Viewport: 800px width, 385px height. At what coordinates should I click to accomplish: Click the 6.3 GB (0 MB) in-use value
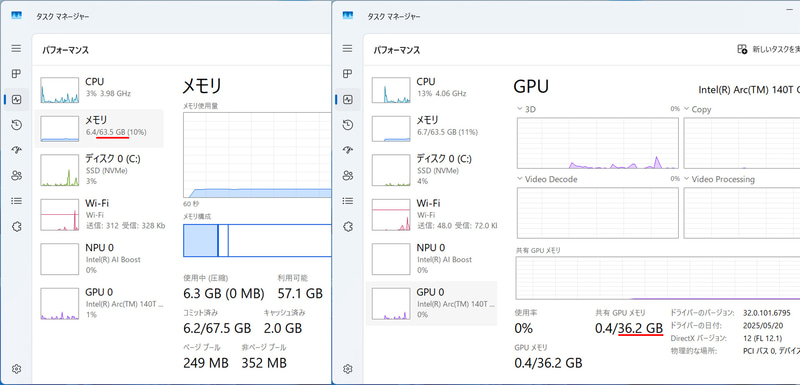pos(223,294)
